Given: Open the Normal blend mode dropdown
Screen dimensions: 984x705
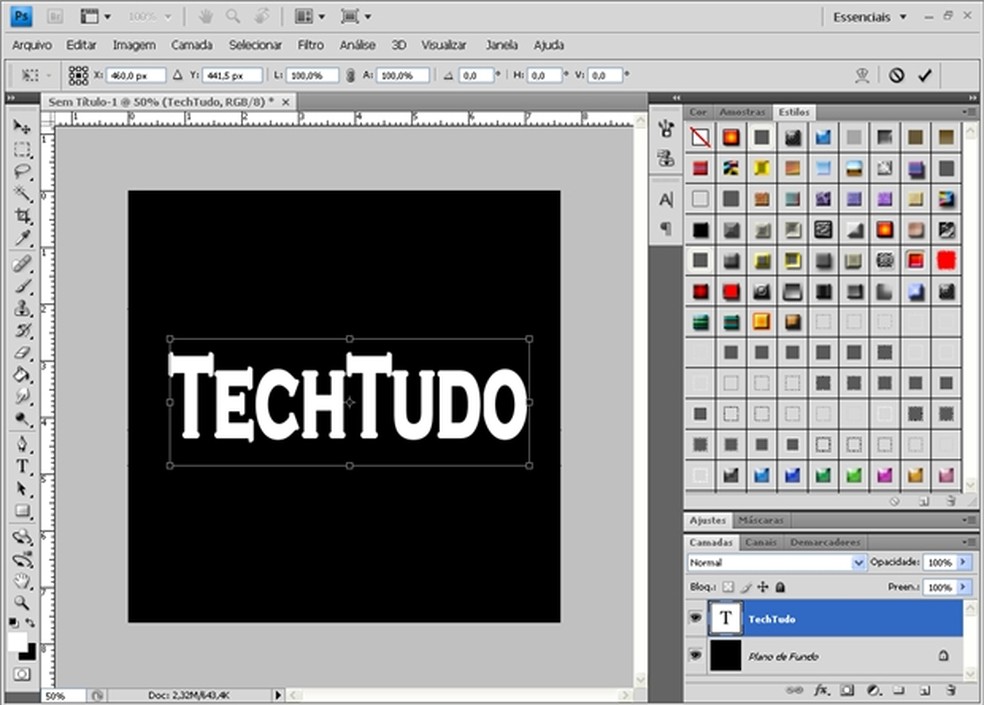Looking at the screenshot, I should click(x=858, y=563).
